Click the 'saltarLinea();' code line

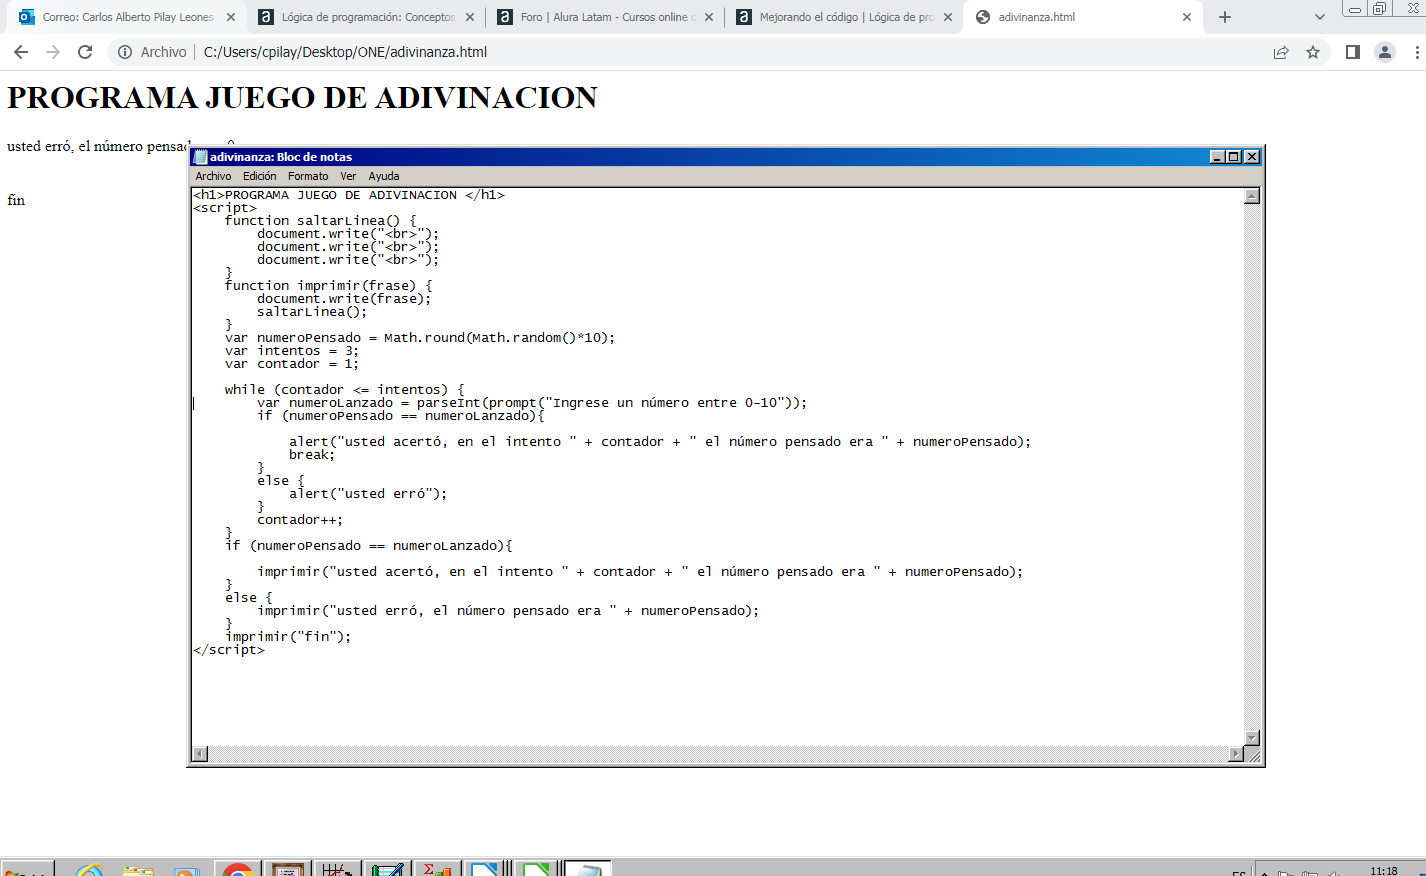click(312, 312)
